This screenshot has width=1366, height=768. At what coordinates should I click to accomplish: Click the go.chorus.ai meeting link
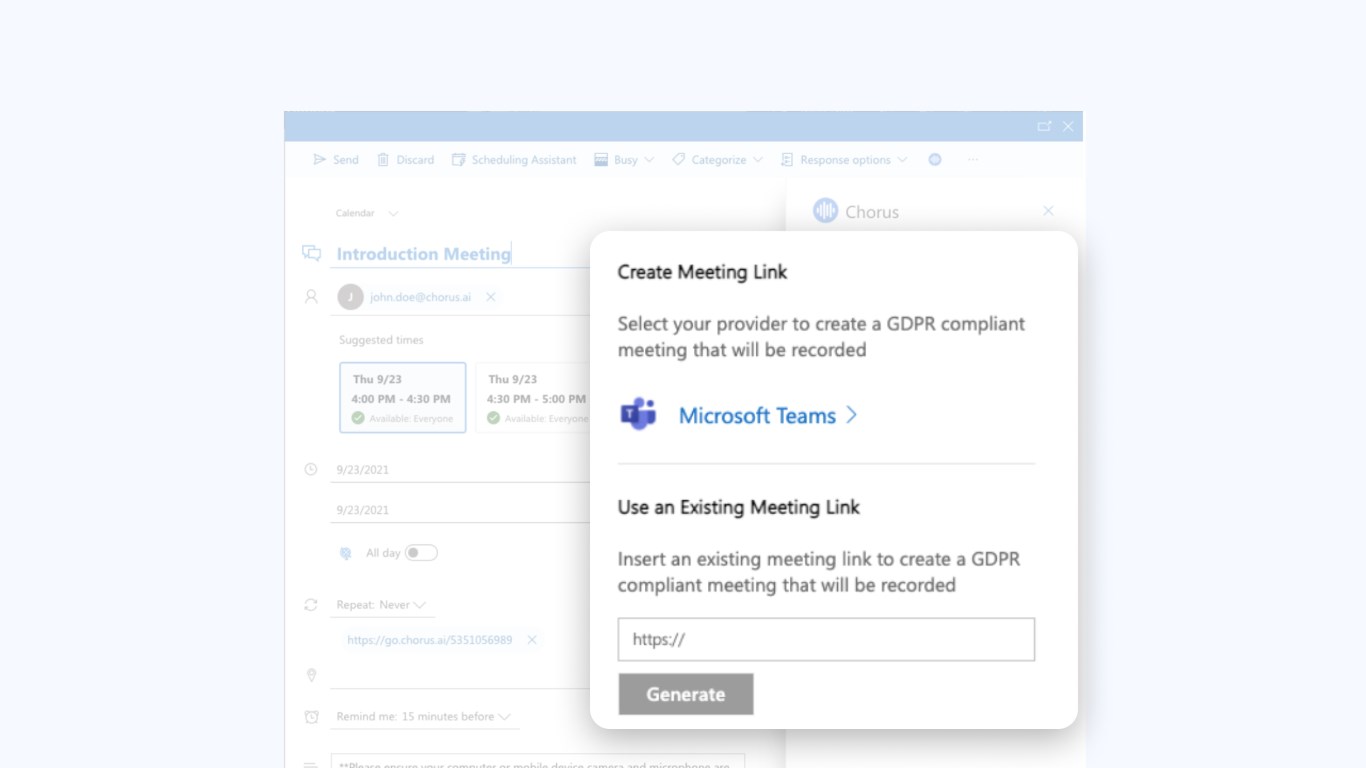coord(430,640)
